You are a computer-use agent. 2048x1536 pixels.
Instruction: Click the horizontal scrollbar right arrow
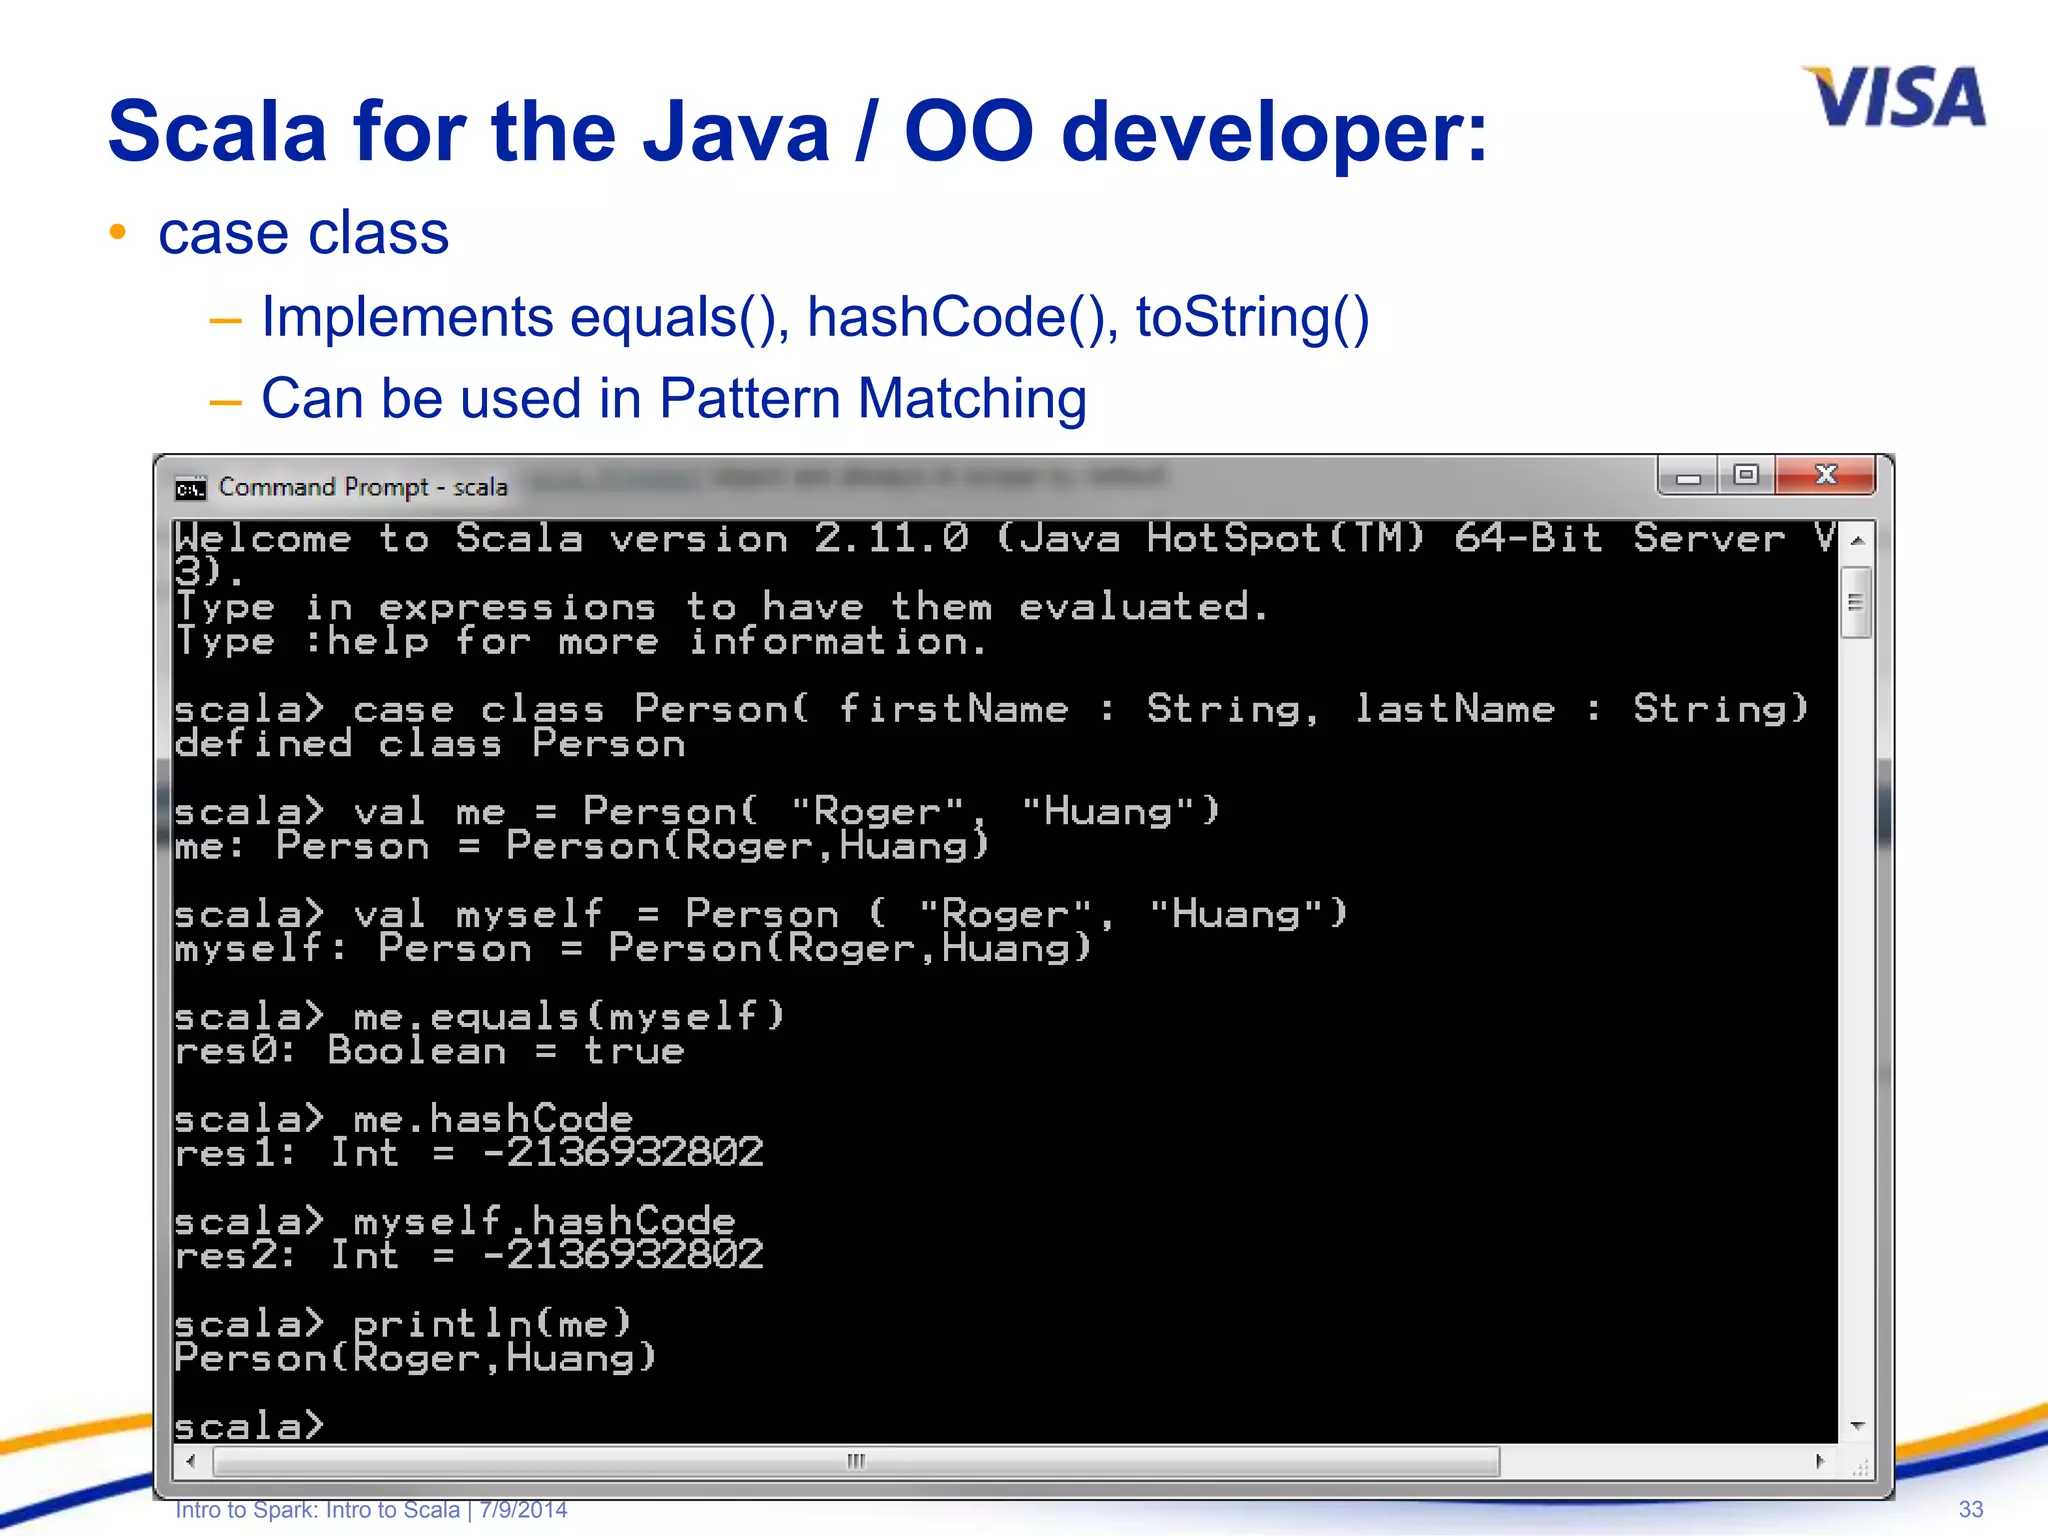pos(1820,1462)
